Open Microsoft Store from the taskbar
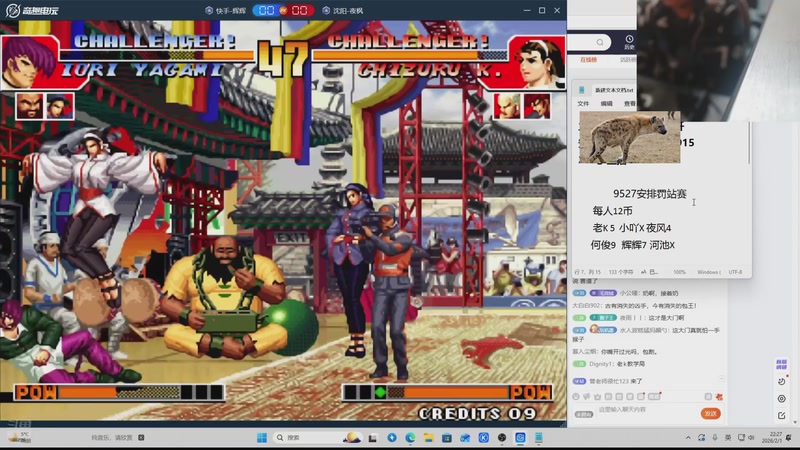This screenshot has height=450, width=800. (447, 438)
